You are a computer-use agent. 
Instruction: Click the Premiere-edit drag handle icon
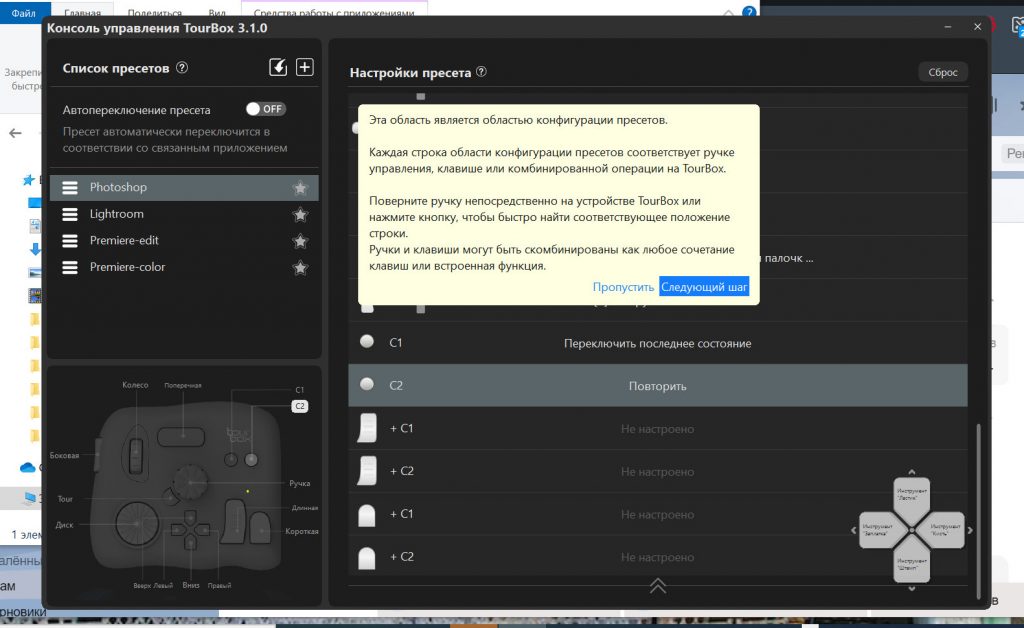(x=70, y=241)
